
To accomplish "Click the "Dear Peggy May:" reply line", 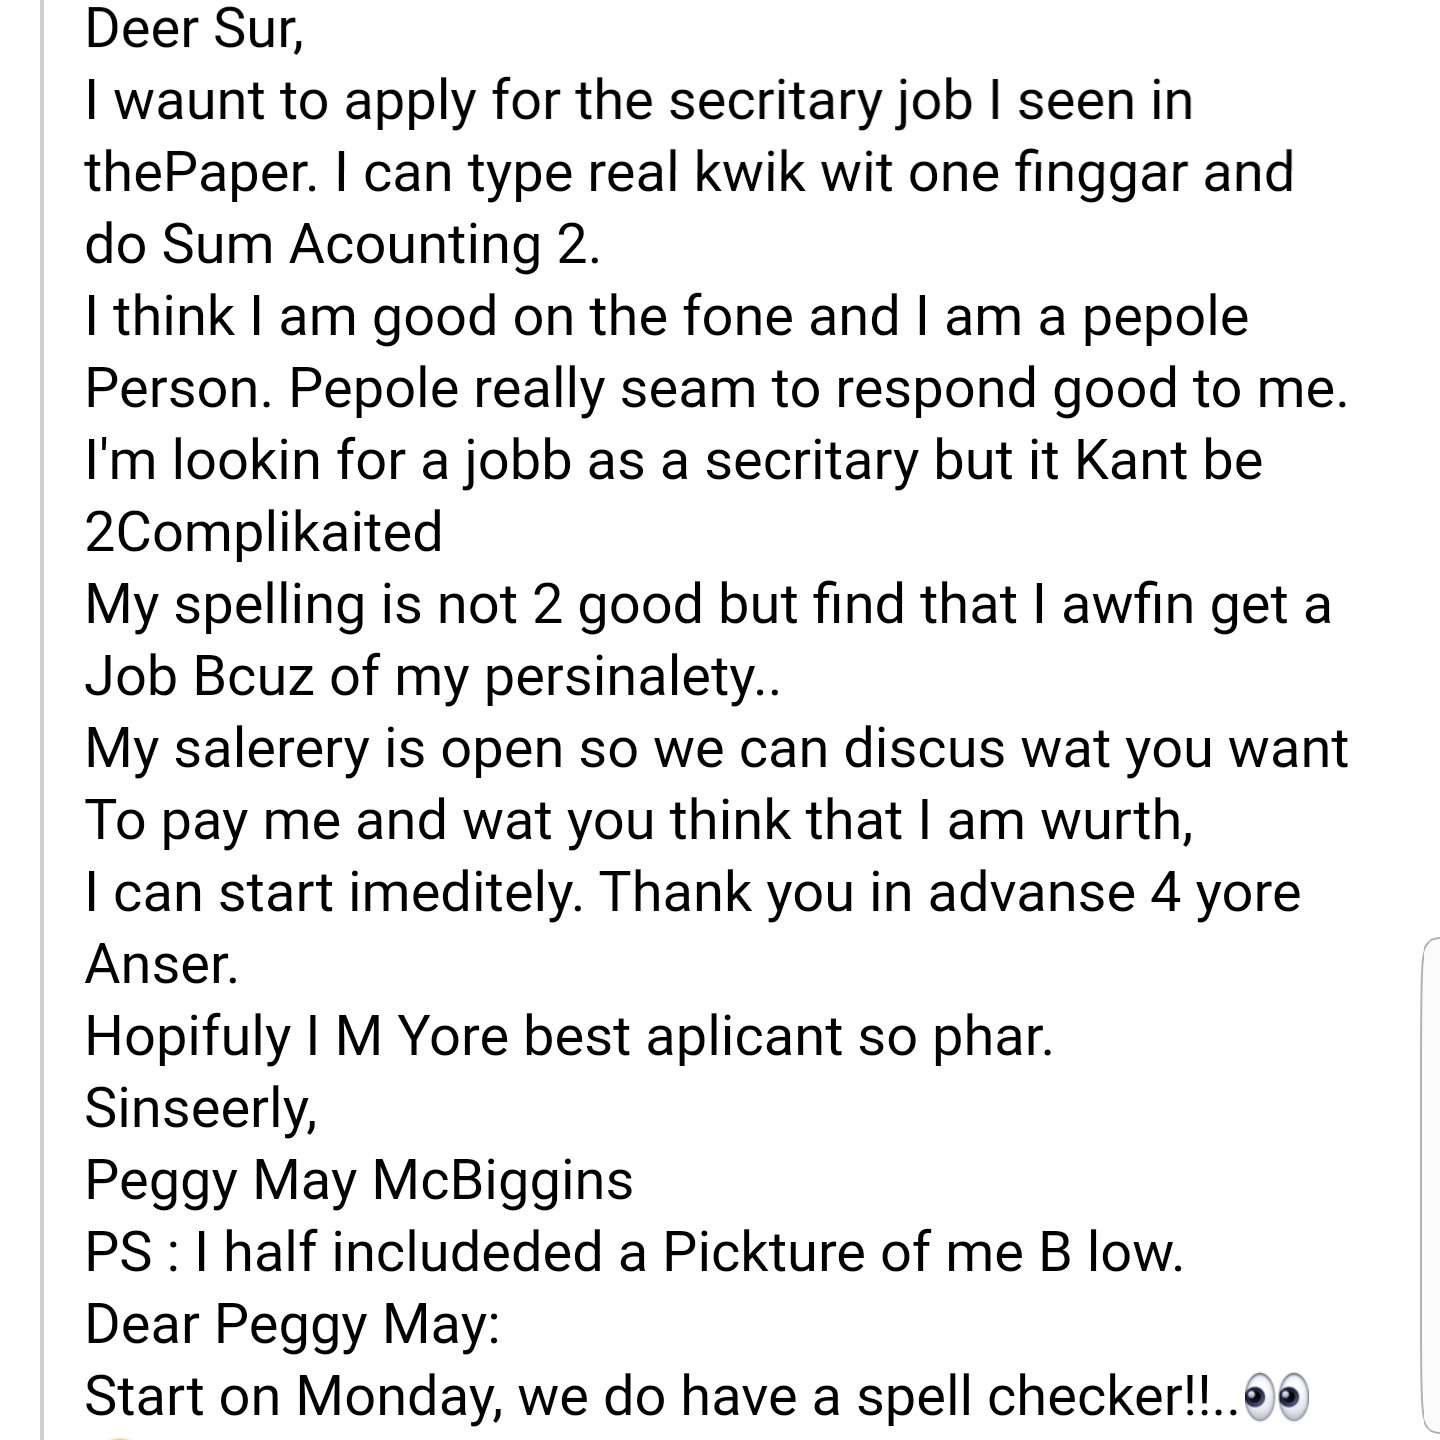I will pyautogui.click(x=292, y=1324).
